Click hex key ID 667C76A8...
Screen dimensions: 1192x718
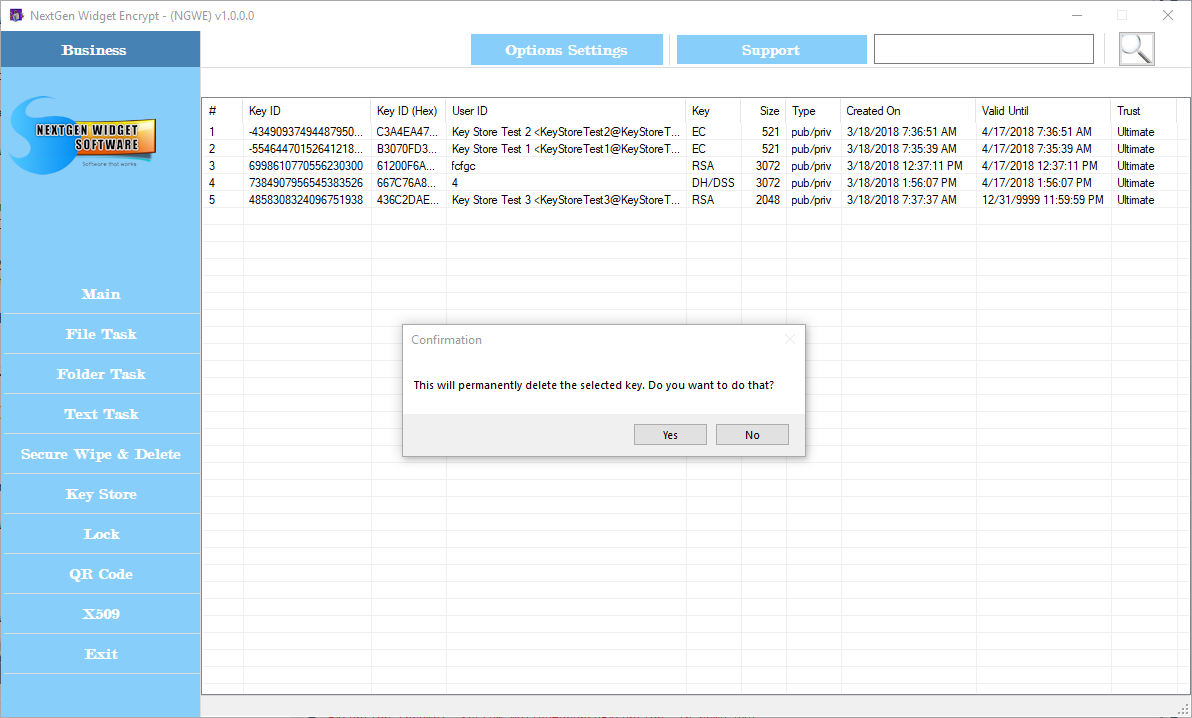(x=406, y=183)
